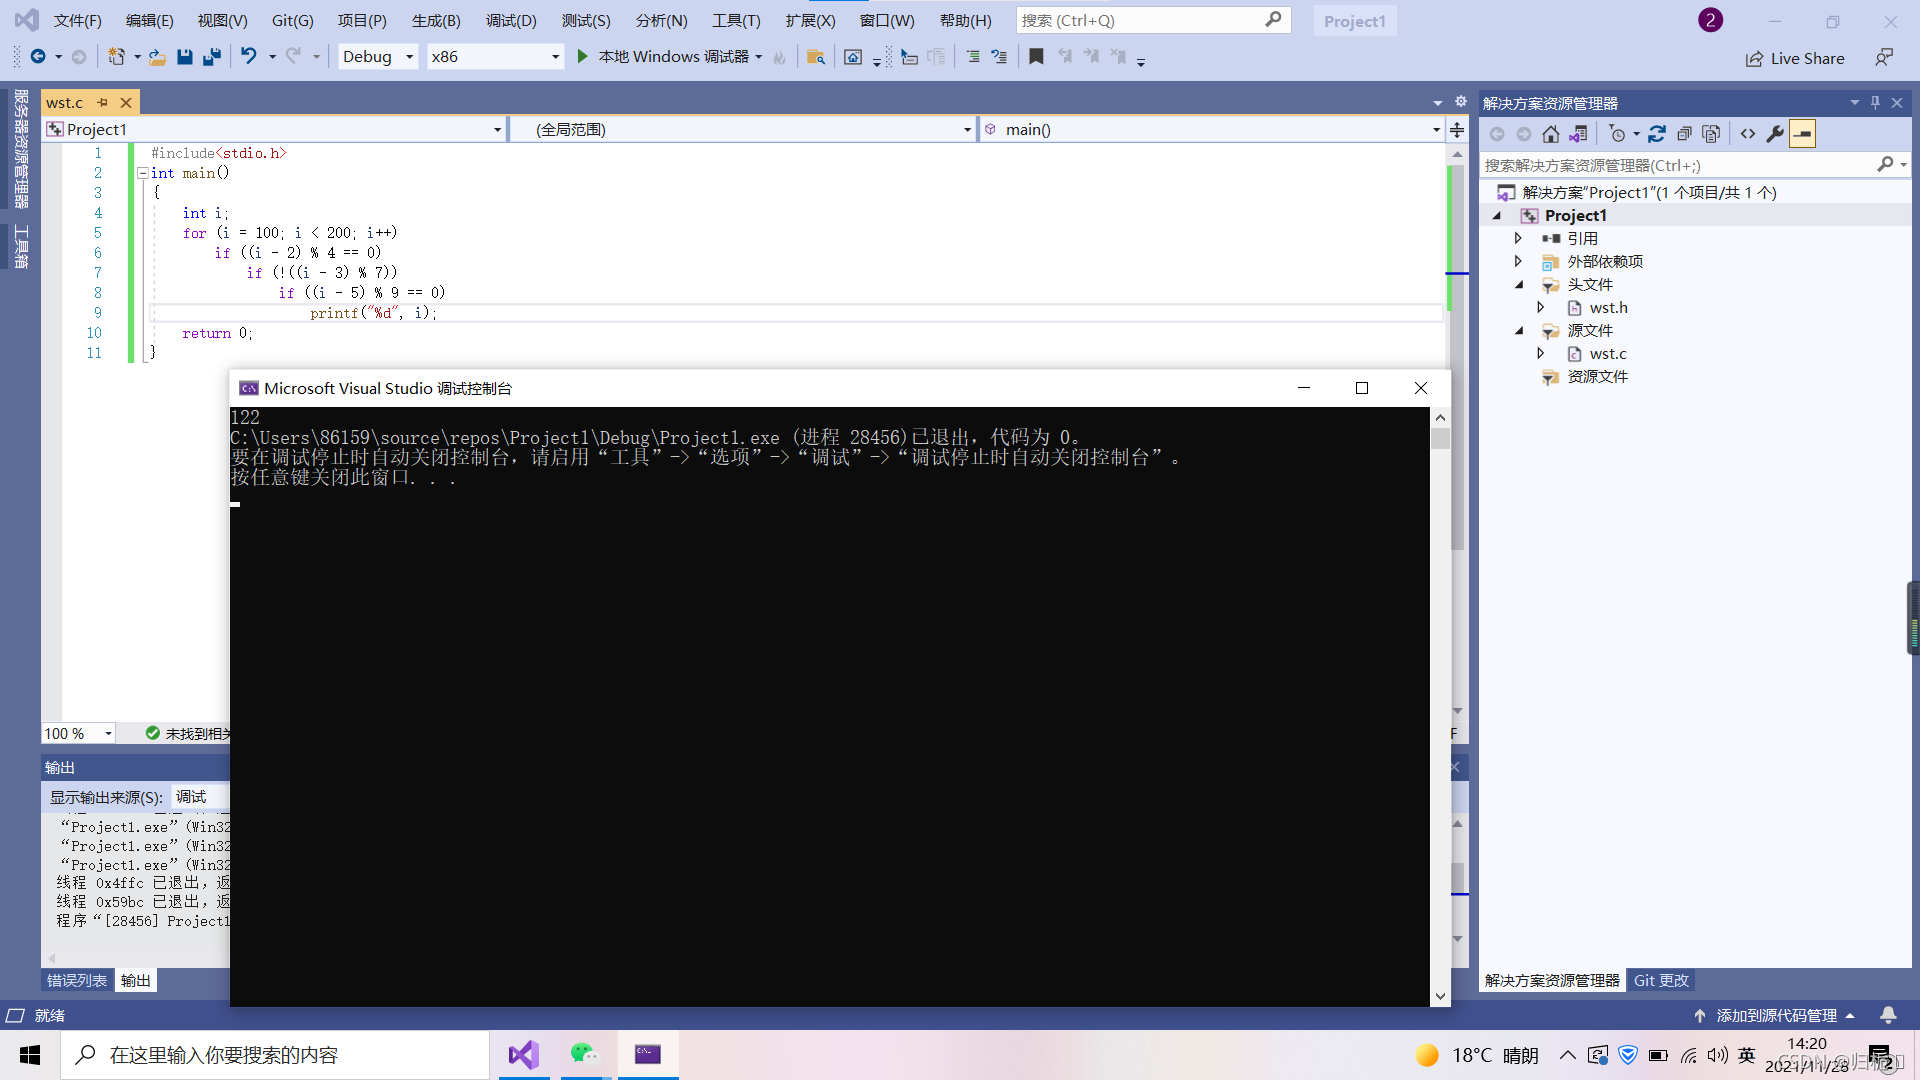1920x1080 pixels.
Task: Start debugging with the green play button
Action: coord(582,57)
